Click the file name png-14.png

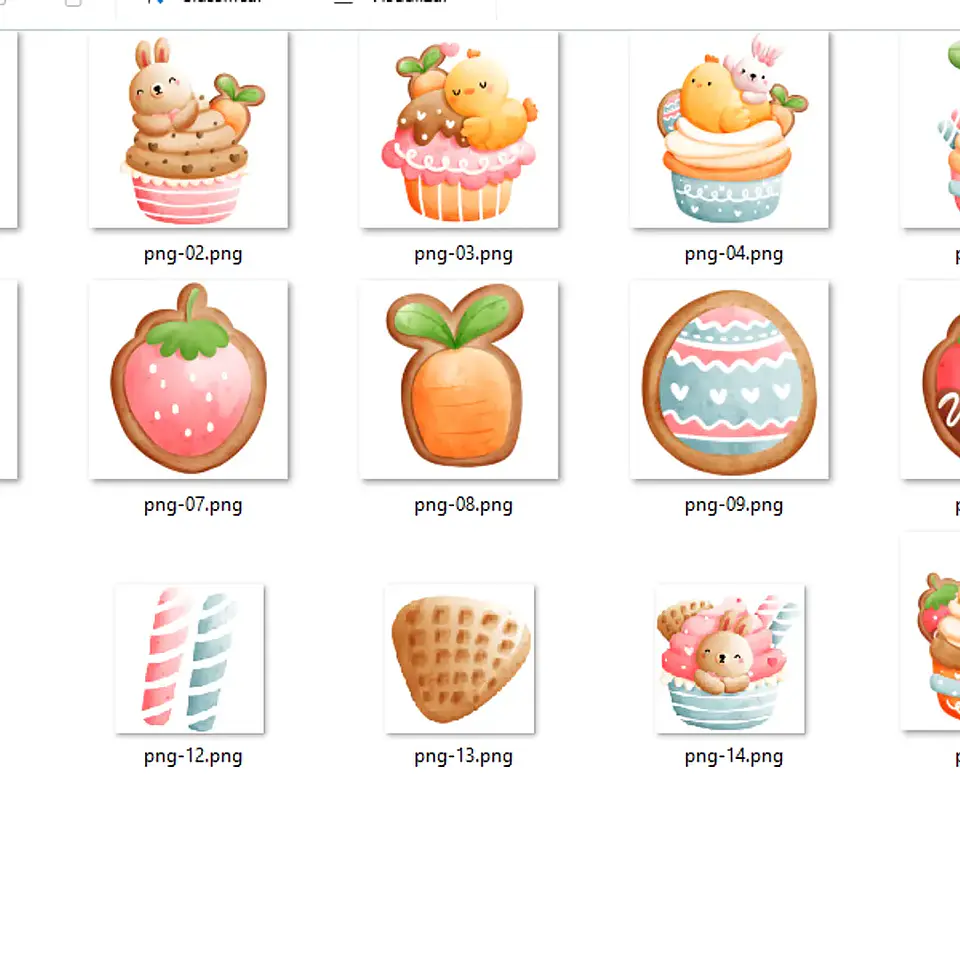click(x=733, y=757)
